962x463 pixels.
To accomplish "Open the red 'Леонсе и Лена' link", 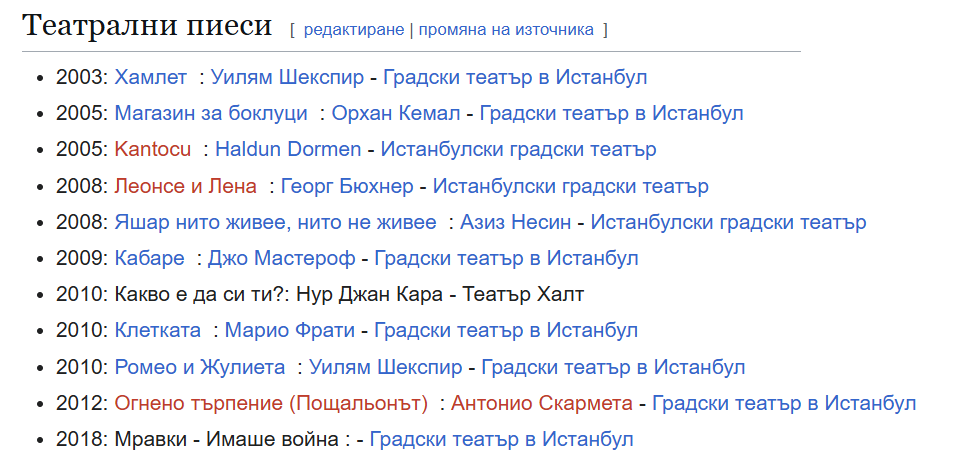I will tap(185, 186).
